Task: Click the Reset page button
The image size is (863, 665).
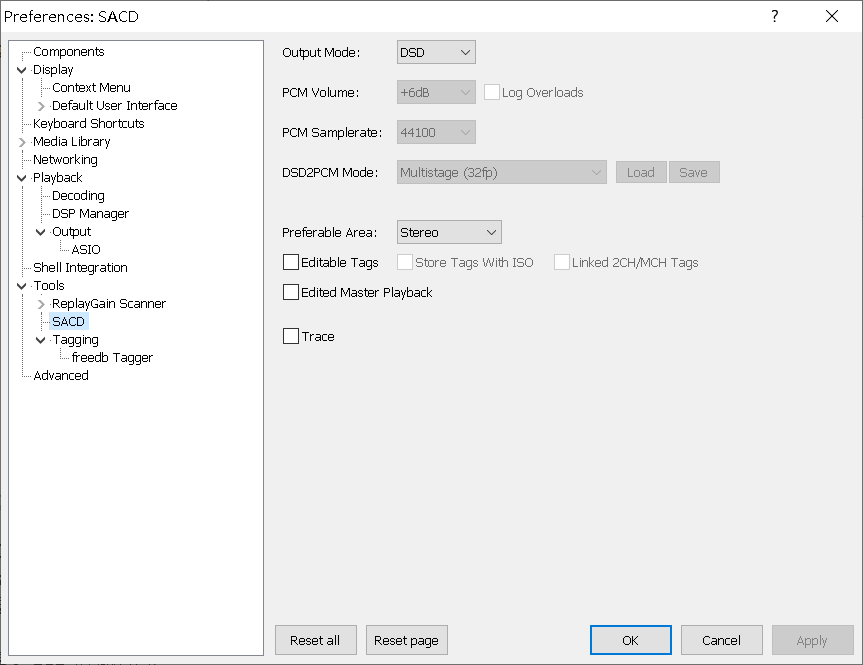Action: pyautogui.click(x=407, y=640)
